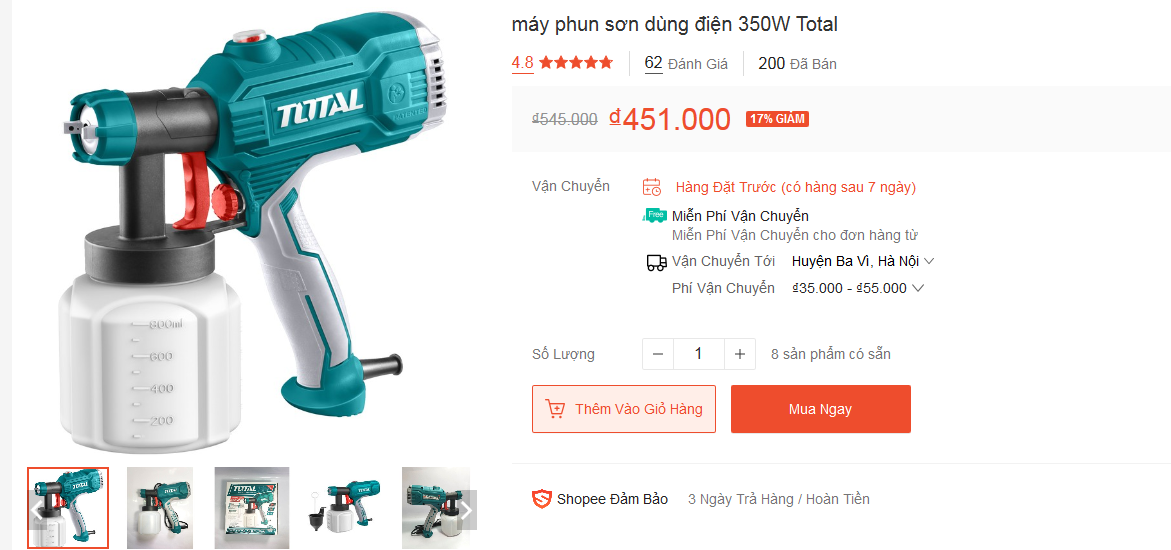Select the packaged box product thumbnail

click(x=252, y=508)
